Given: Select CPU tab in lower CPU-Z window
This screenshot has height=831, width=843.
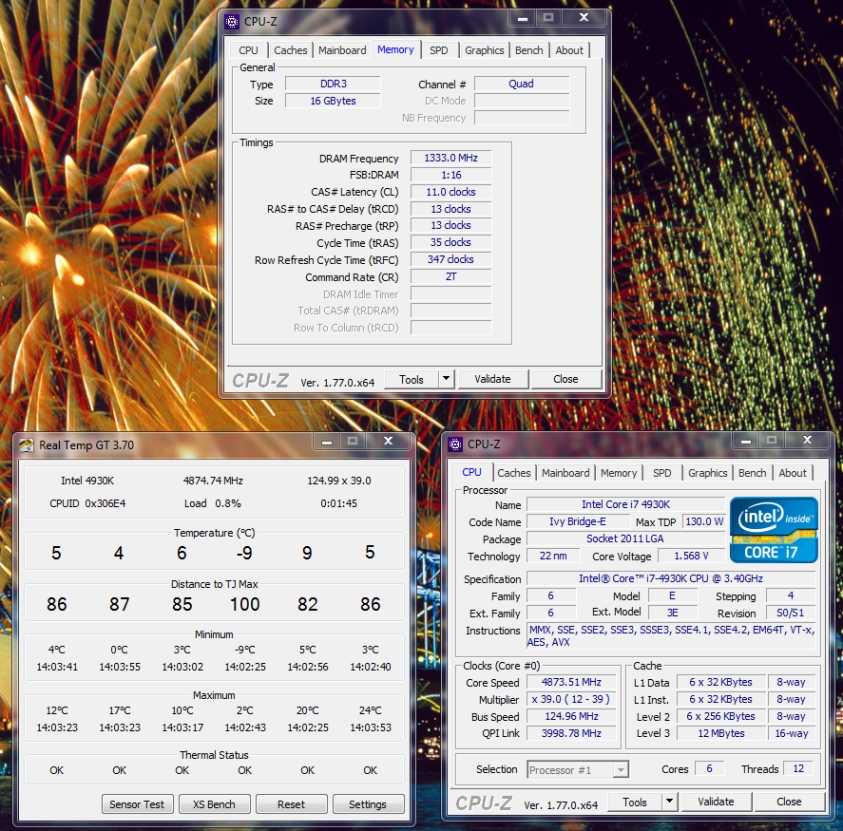Looking at the screenshot, I should click(471, 471).
